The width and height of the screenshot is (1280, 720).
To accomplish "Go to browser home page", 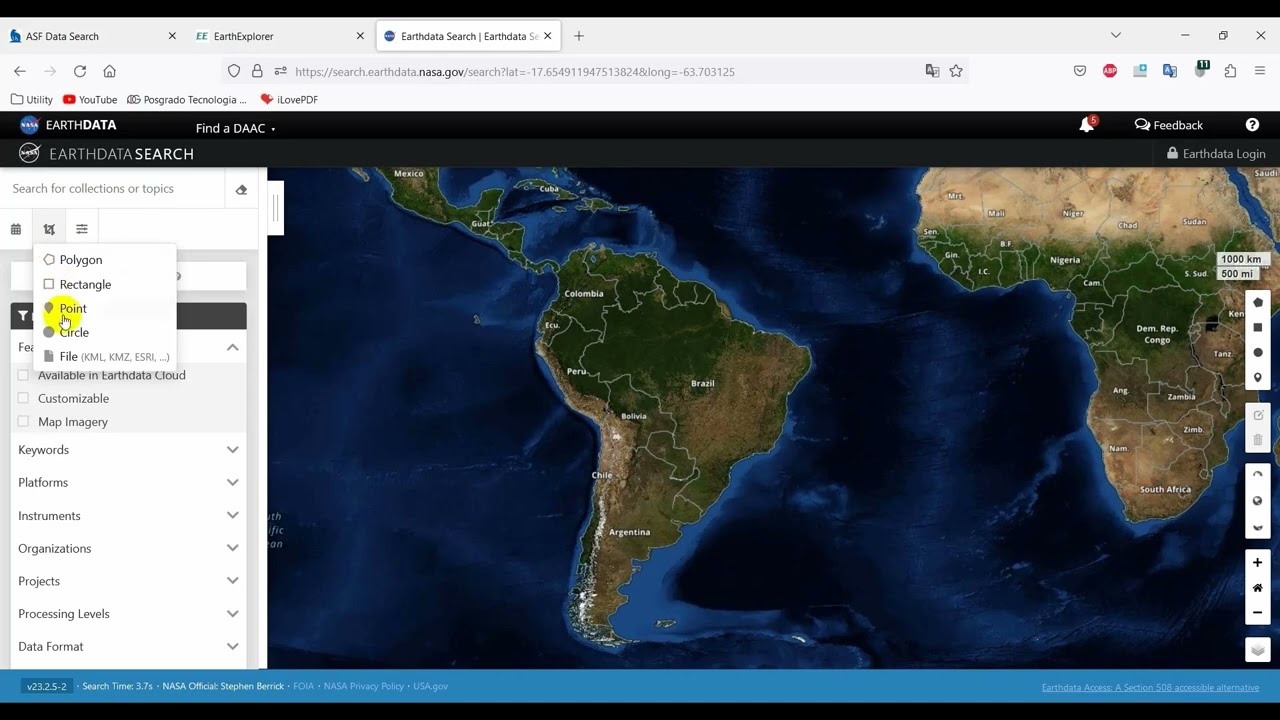I will click(110, 71).
